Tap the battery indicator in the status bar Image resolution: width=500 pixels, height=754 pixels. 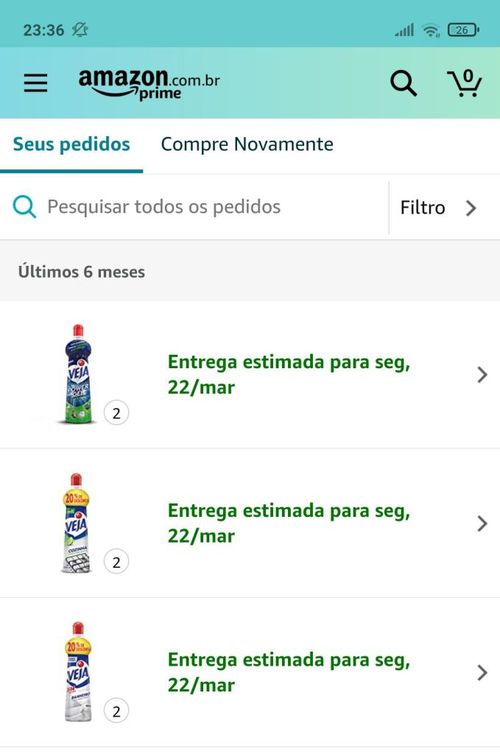[463, 30]
